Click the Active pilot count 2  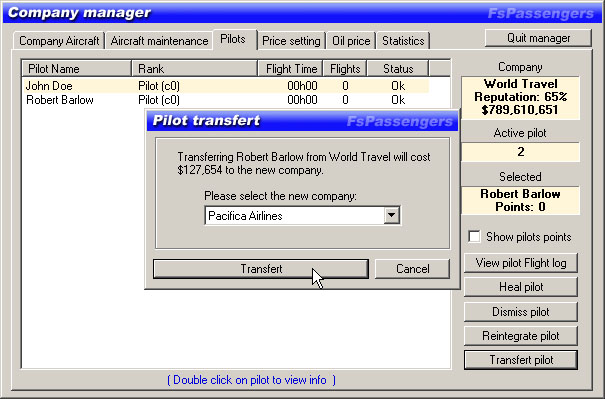[521, 152]
